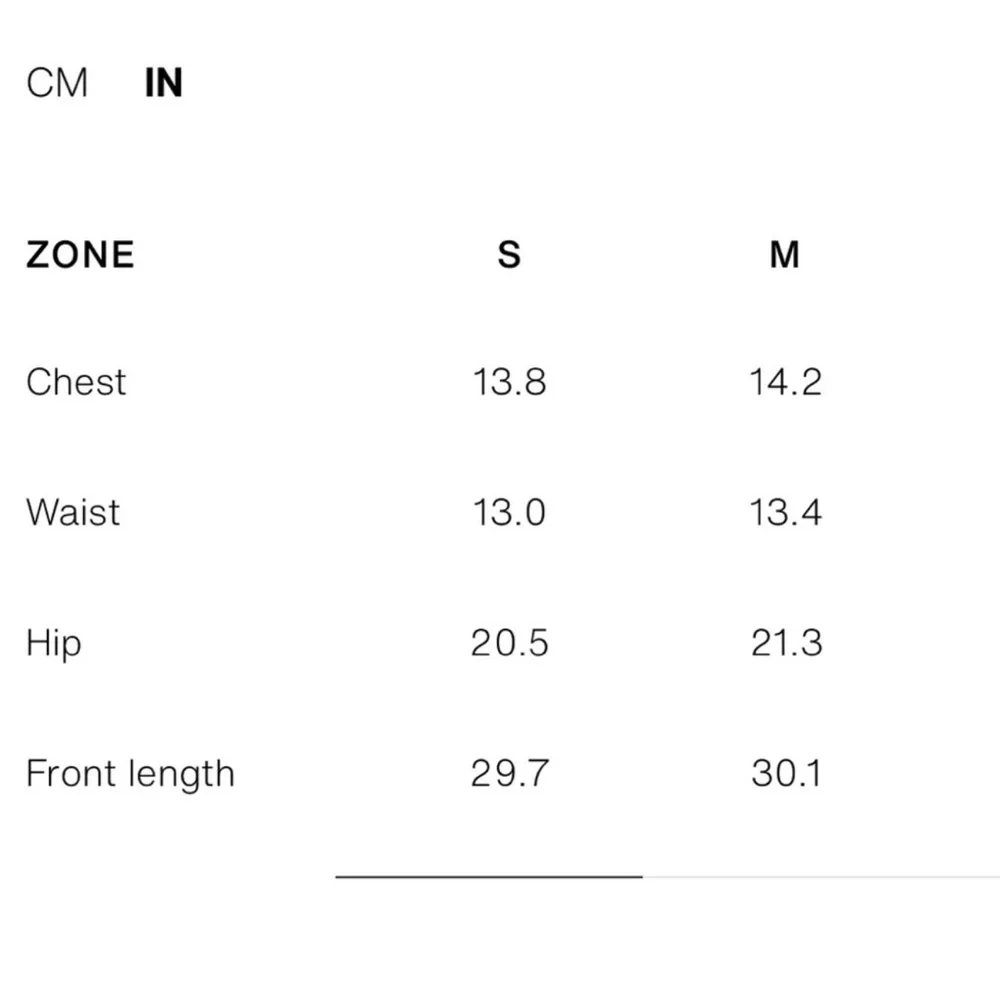This screenshot has height=1000, width=1000.
Task: Click the 21.3 hip value for M
Action: tap(786, 643)
